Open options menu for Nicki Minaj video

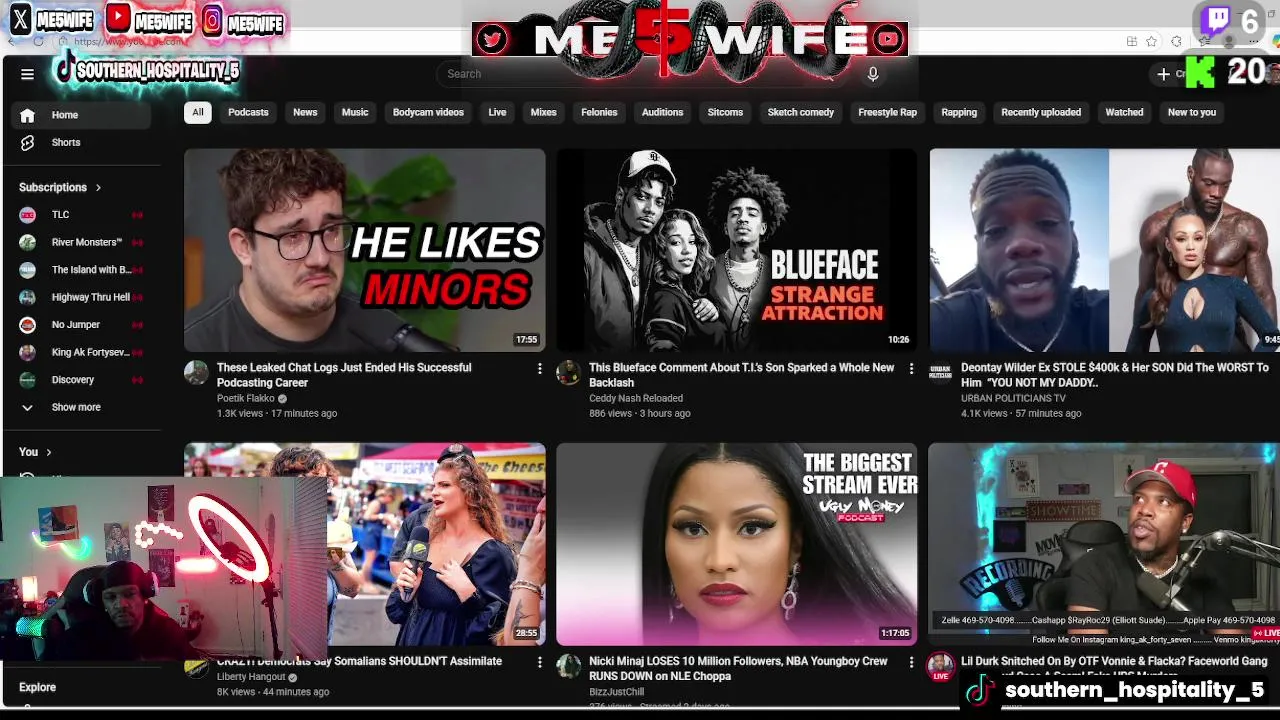911,662
